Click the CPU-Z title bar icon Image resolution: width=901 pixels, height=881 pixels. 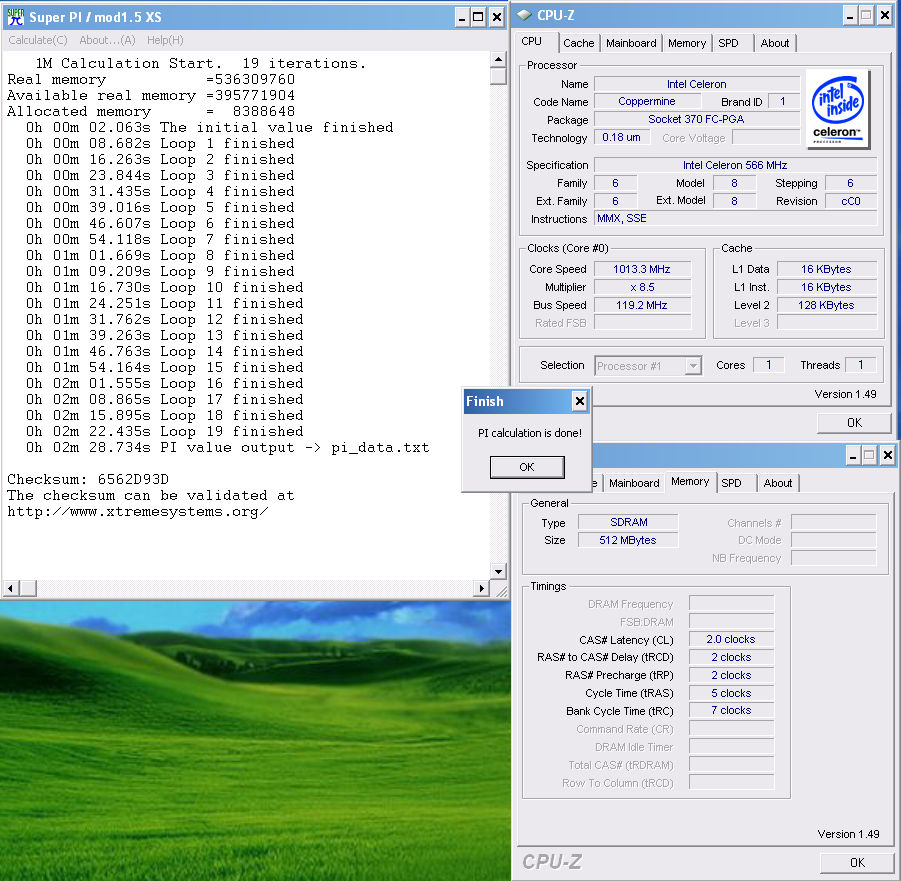point(523,15)
